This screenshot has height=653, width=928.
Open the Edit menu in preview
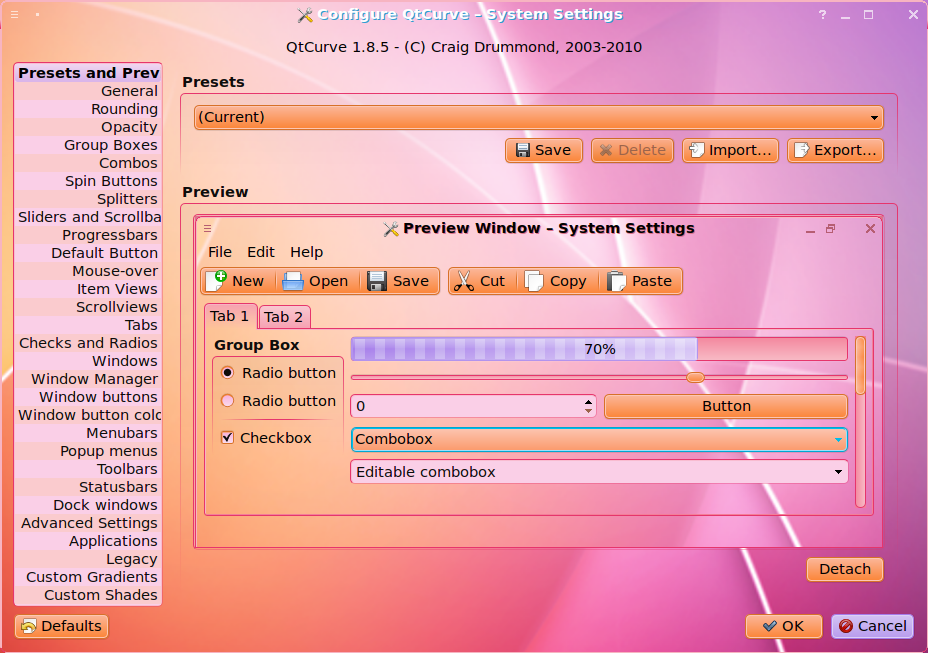click(x=261, y=252)
